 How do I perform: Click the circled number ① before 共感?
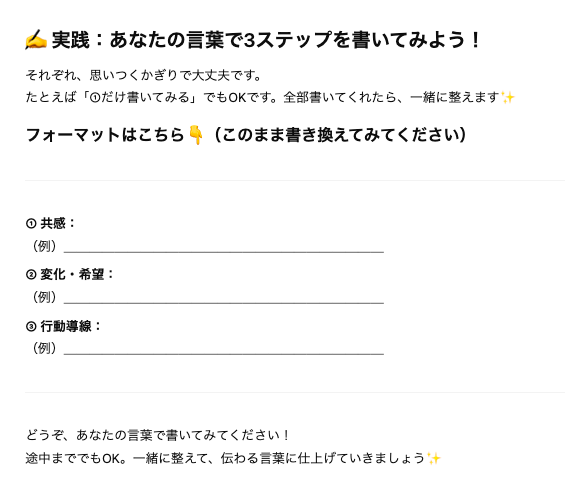tap(31, 224)
